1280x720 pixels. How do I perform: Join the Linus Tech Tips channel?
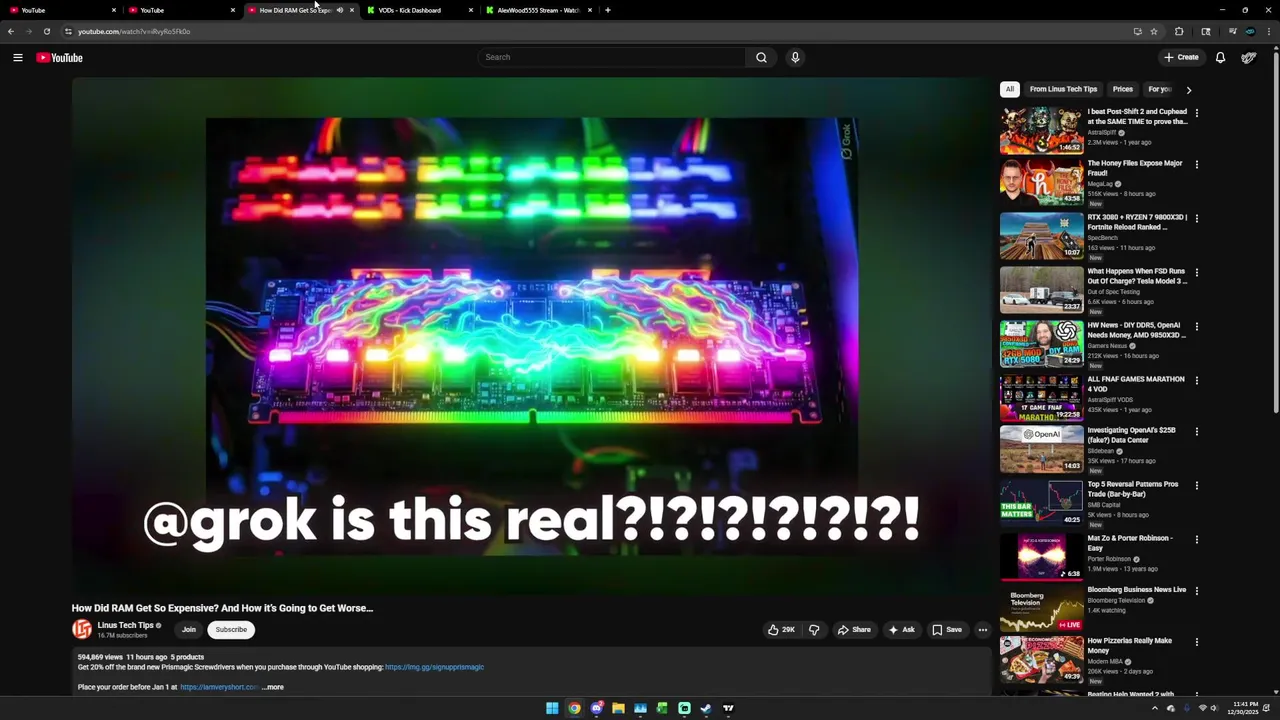point(189,630)
